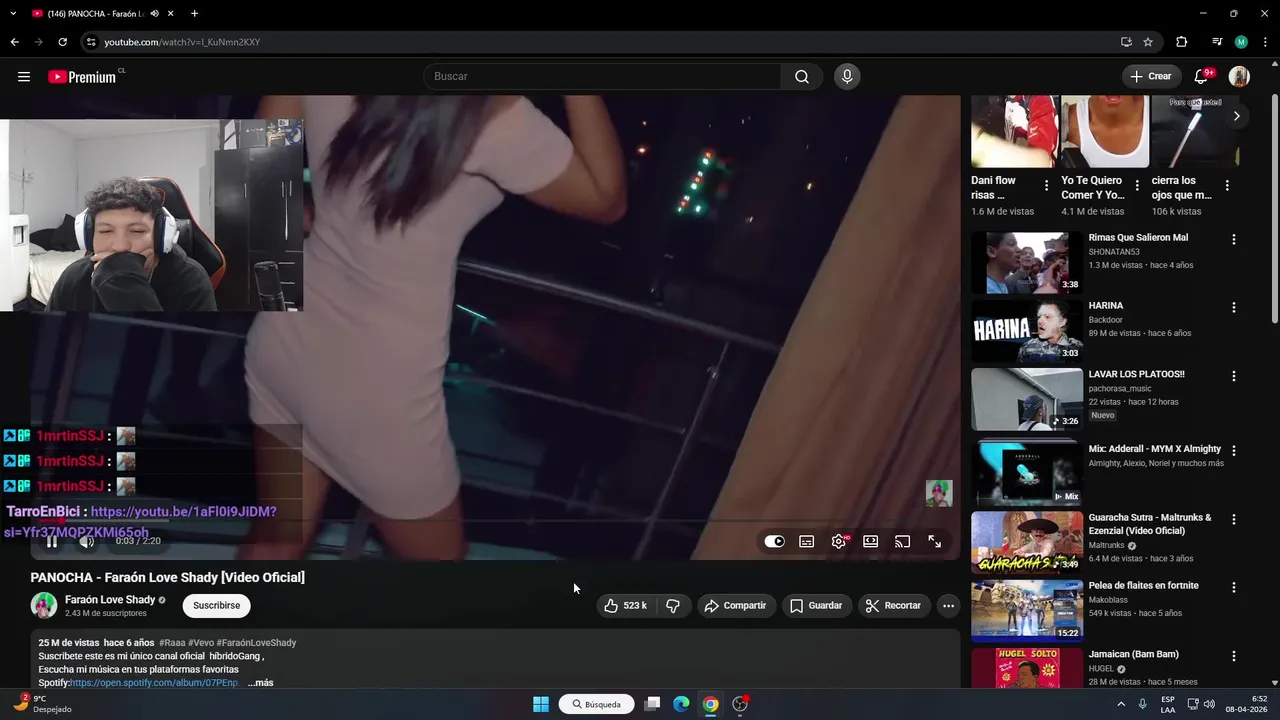Expand description with ...más
The height and width of the screenshot is (720, 1280).
pos(260,683)
